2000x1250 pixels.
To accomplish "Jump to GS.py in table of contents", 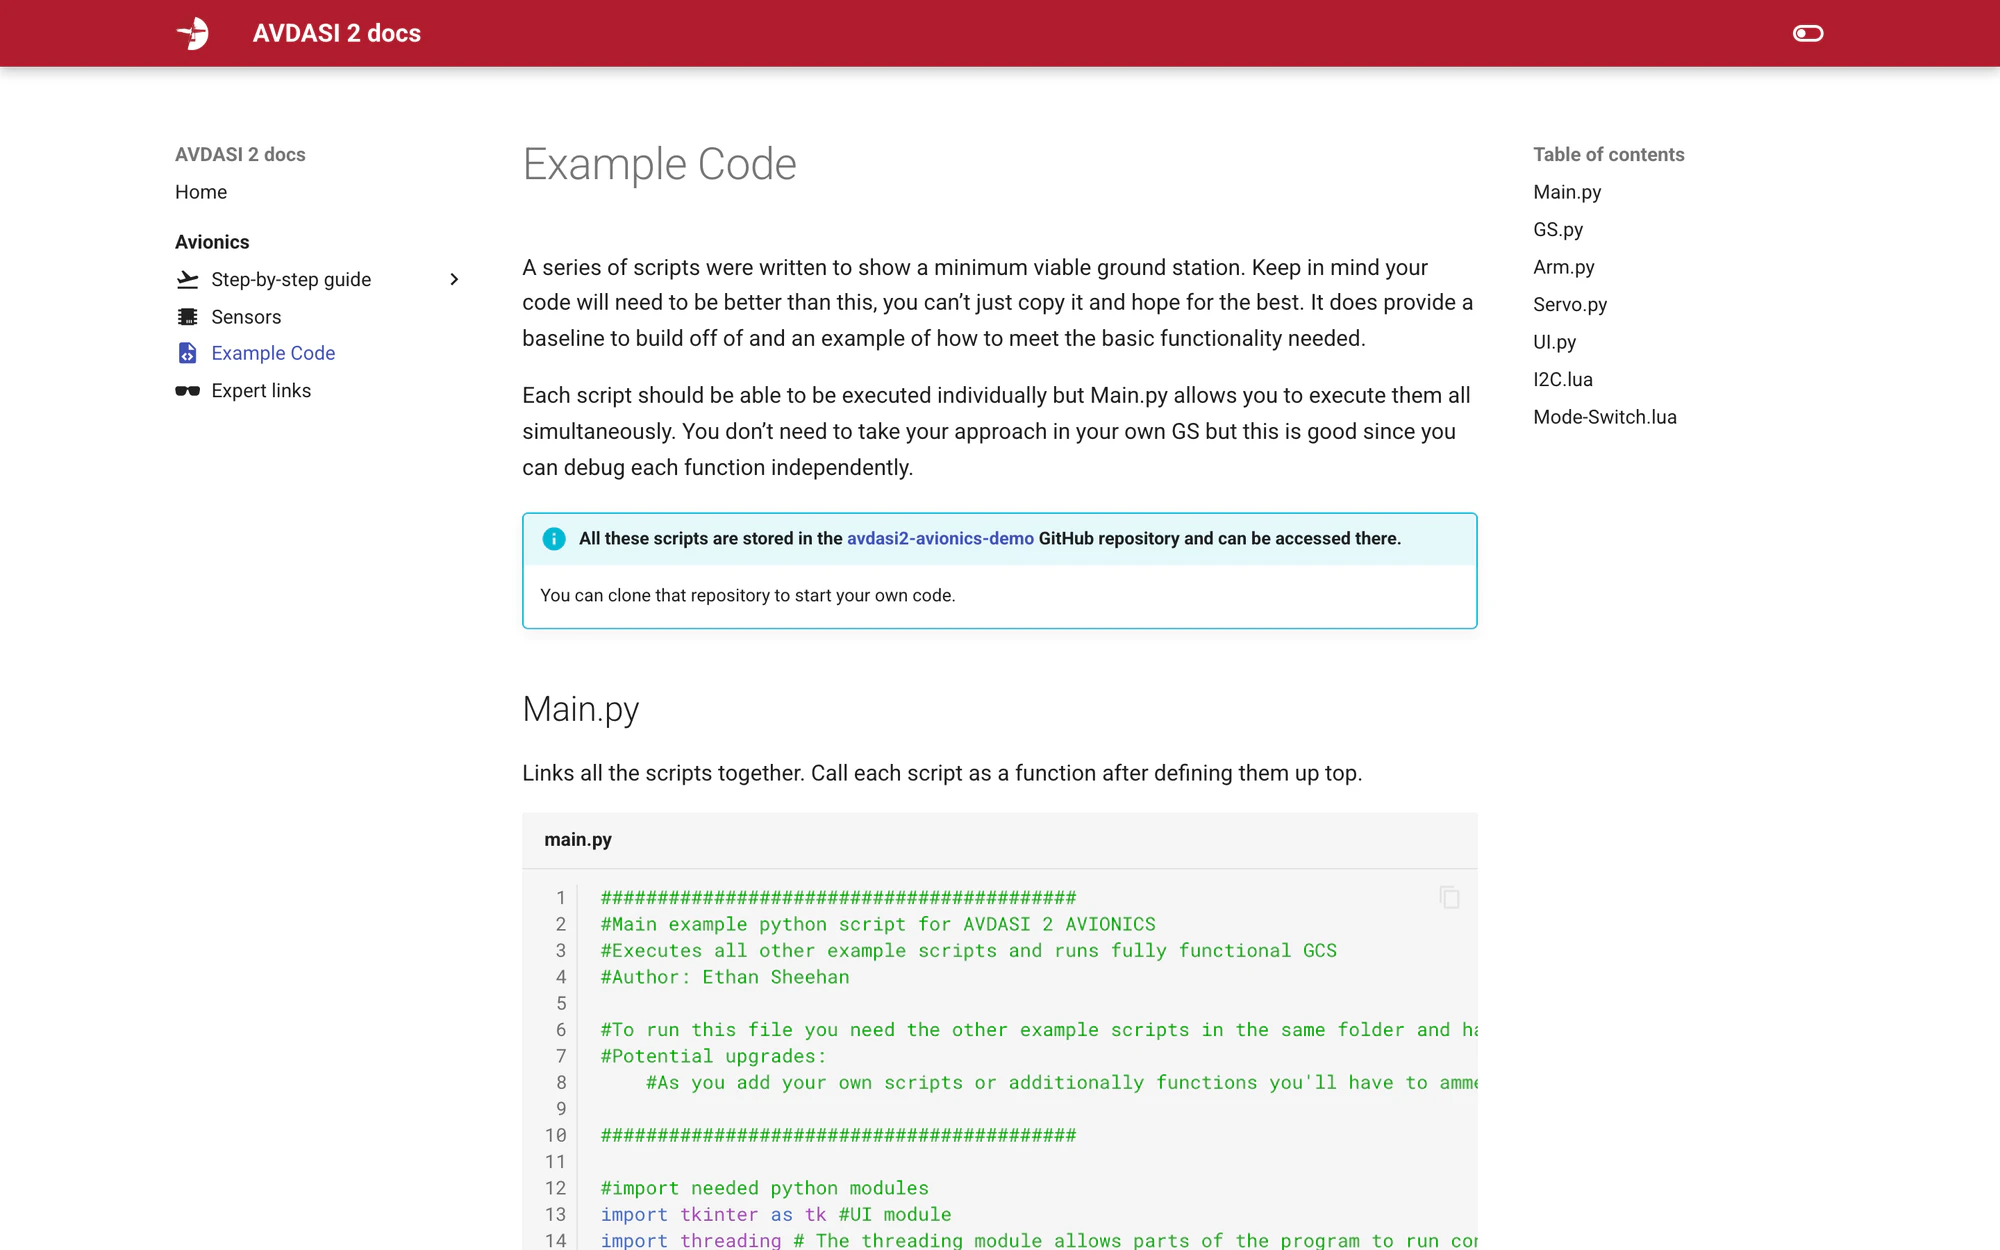I will tap(1558, 229).
